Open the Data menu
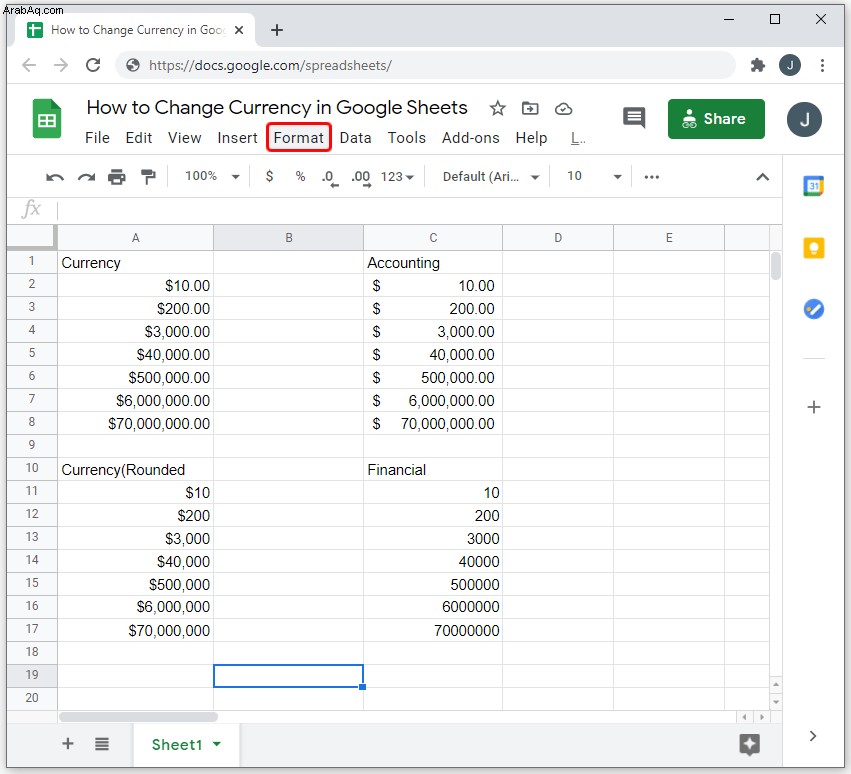851x774 pixels. [x=355, y=138]
